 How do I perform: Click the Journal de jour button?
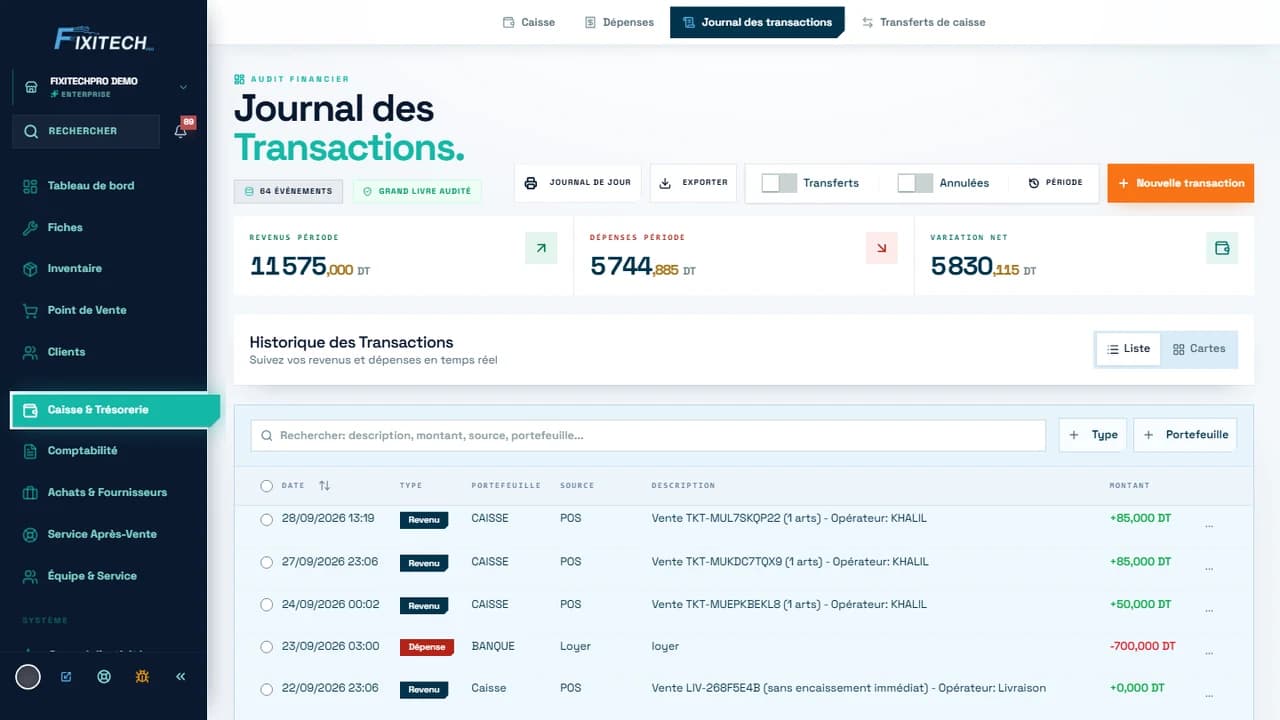pos(578,183)
